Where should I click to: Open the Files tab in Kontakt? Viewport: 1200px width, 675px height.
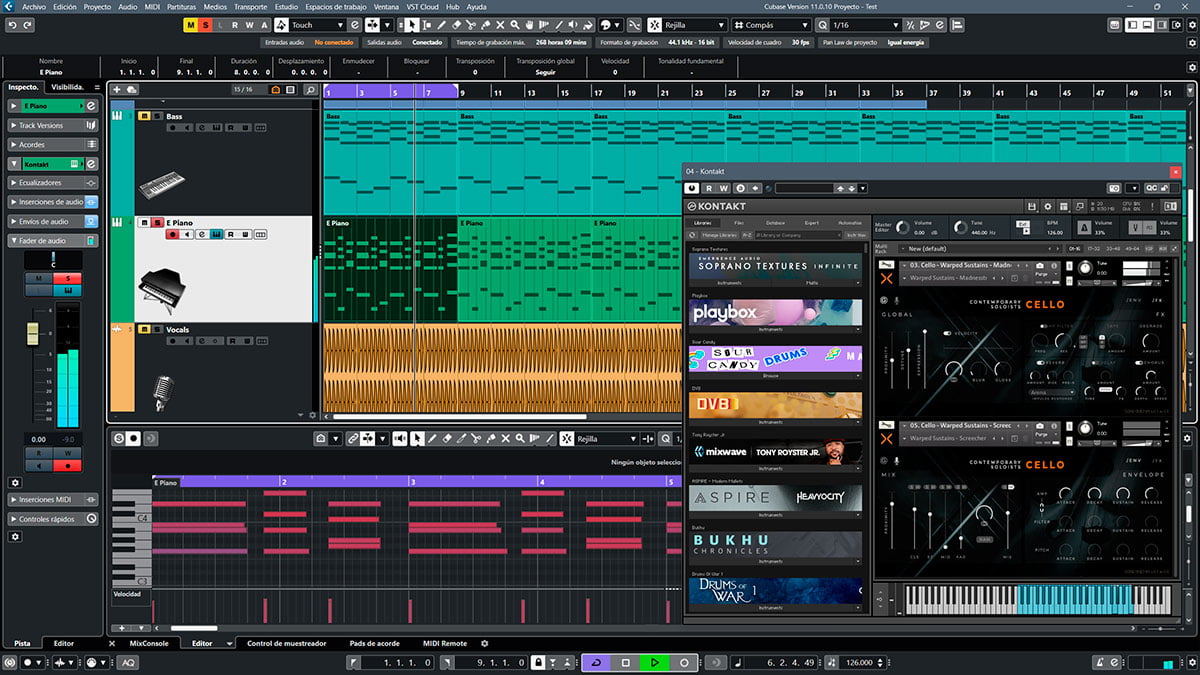(x=738, y=222)
